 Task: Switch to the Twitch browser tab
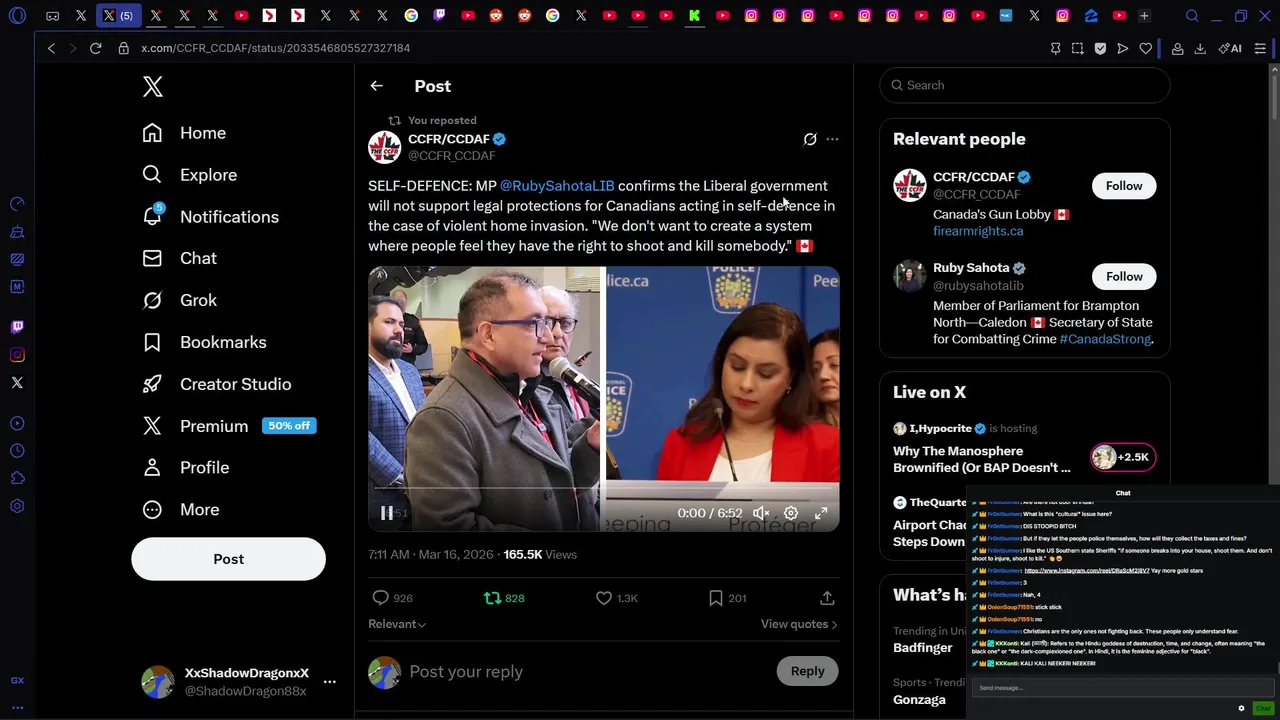(439, 16)
